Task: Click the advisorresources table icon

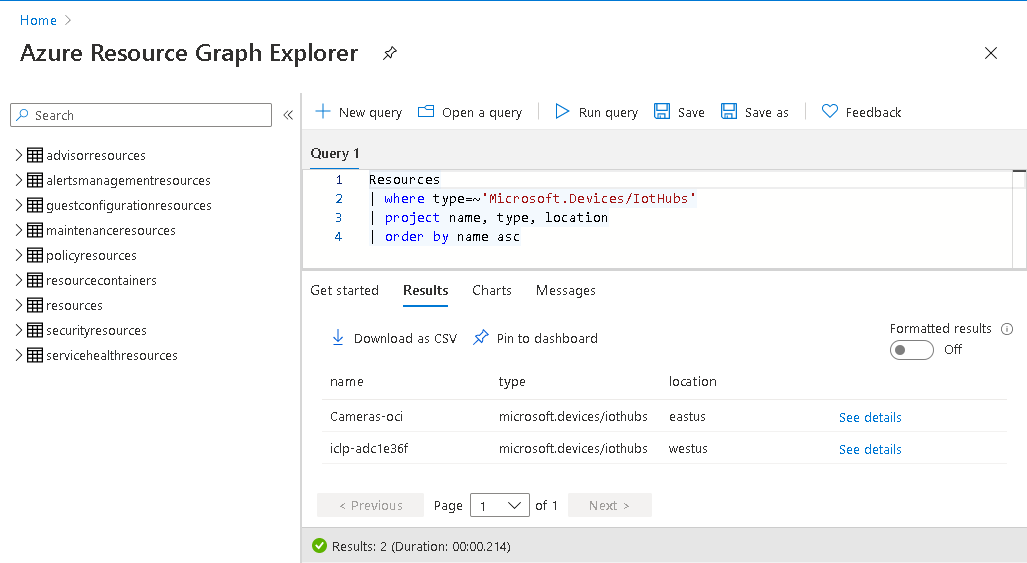Action: [x=35, y=155]
